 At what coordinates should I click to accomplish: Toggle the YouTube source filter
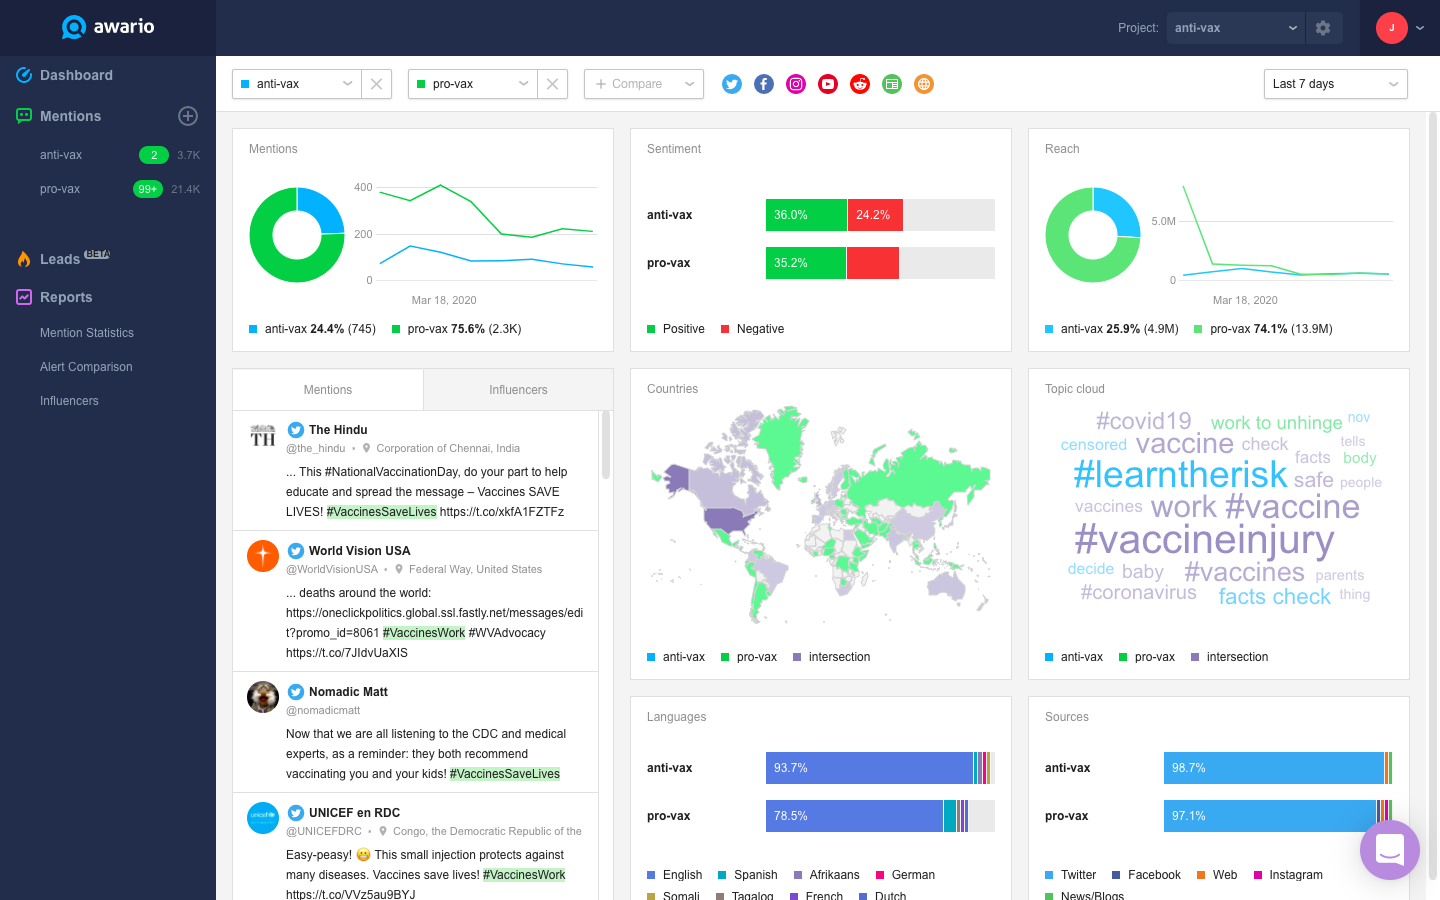[827, 84]
